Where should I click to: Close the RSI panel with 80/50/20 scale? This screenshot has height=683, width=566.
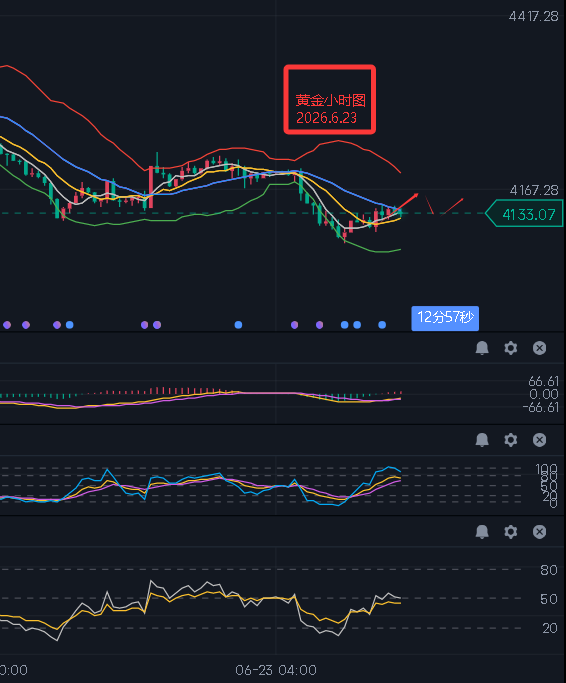point(539,531)
